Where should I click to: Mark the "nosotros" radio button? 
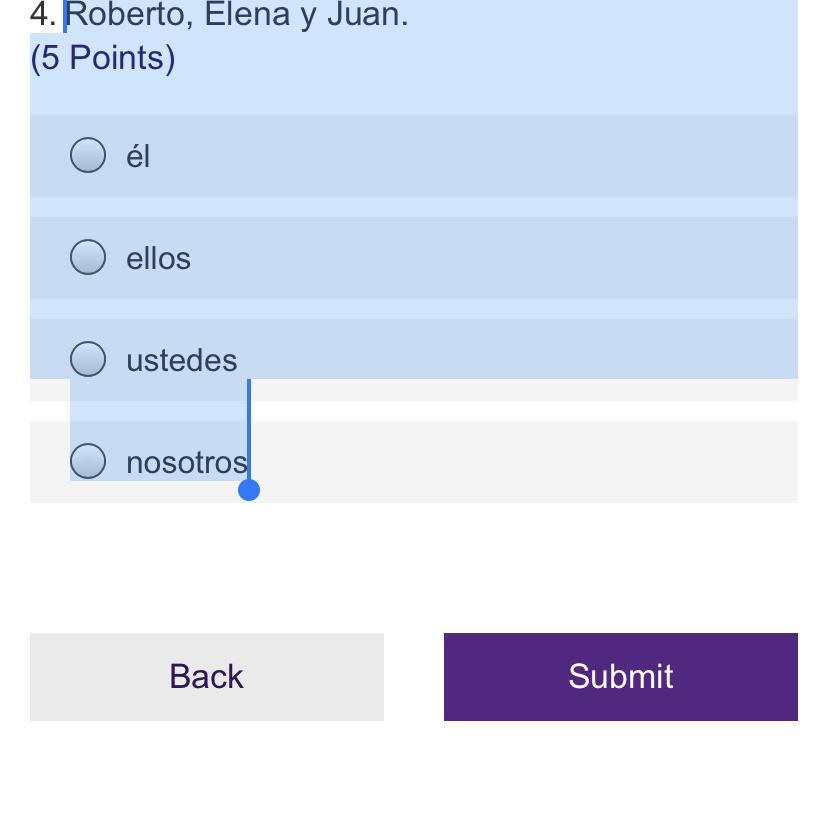(x=88, y=461)
